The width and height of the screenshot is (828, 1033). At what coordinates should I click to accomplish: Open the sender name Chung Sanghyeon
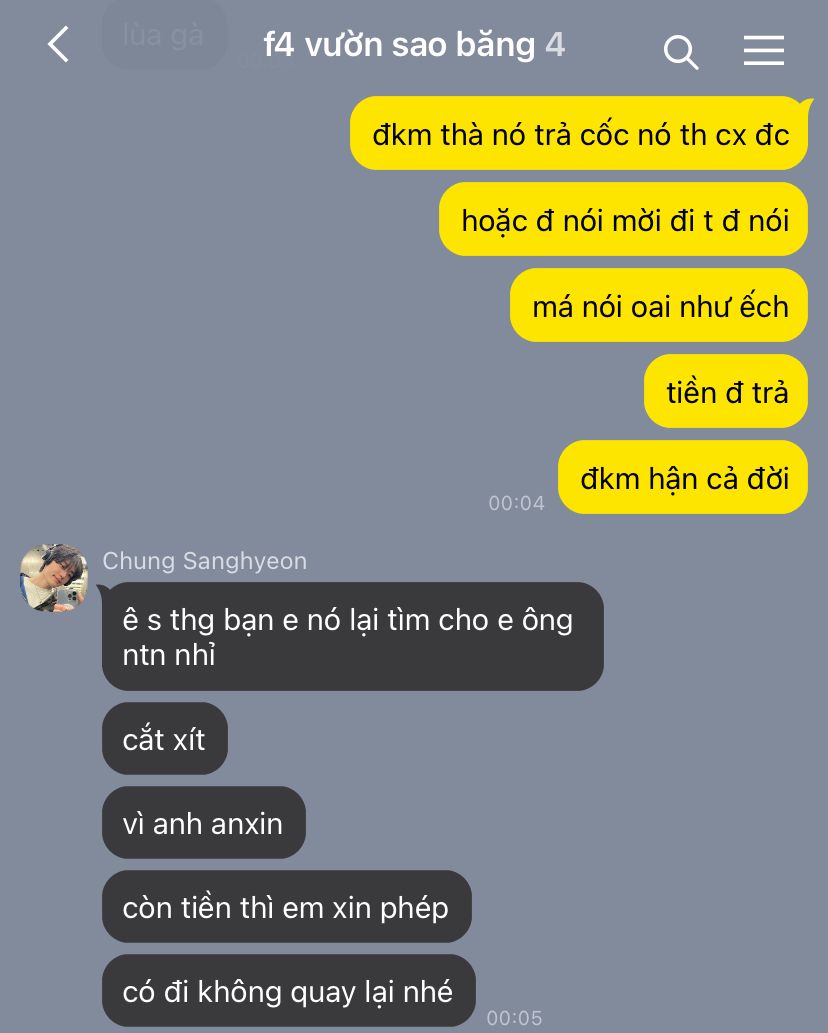coord(205,561)
